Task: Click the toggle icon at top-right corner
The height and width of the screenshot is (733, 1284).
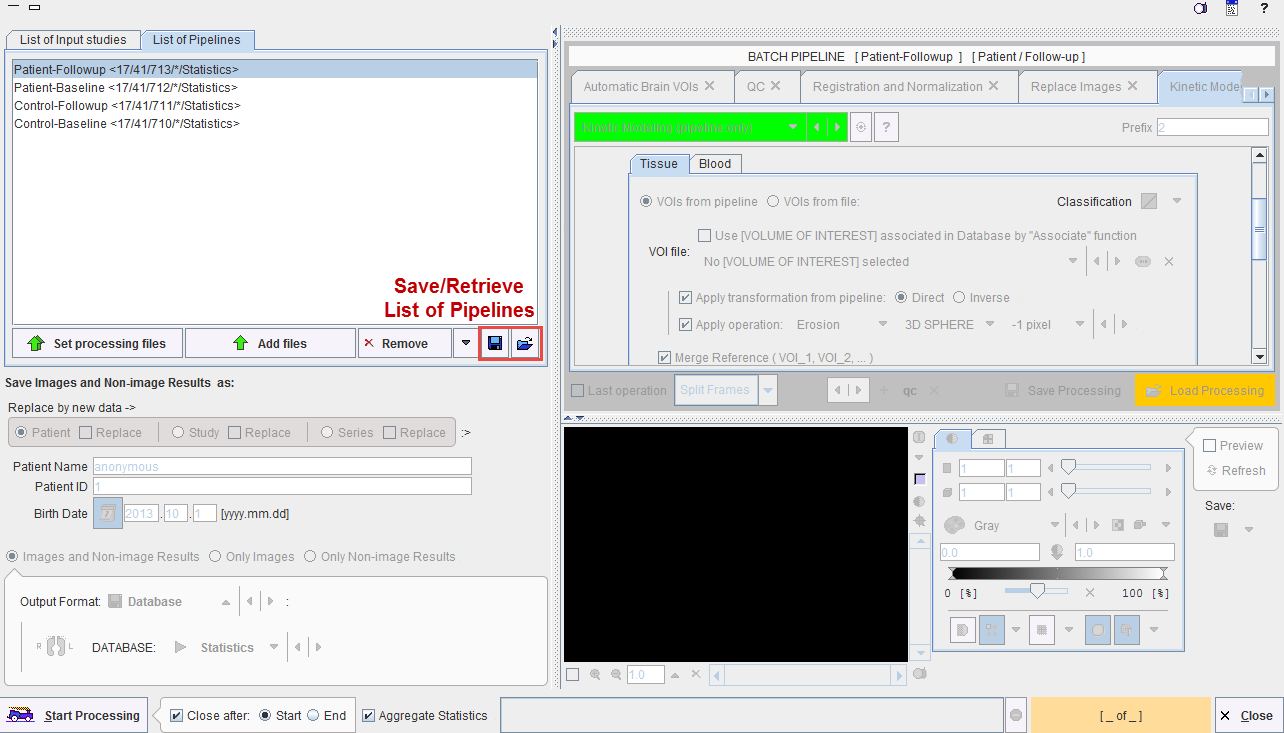Action: click(1201, 8)
